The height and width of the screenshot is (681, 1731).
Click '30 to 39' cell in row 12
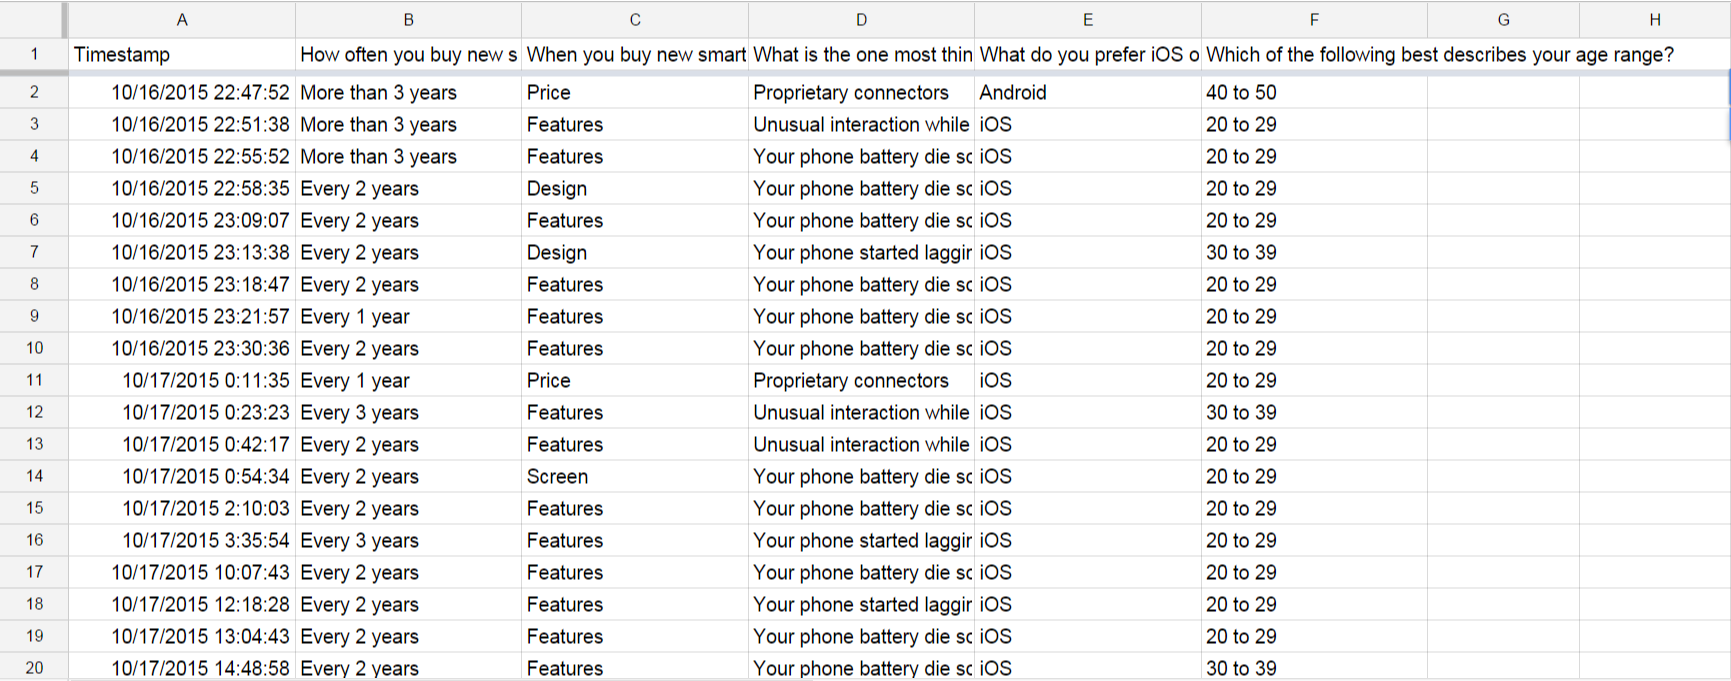tap(1314, 412)
